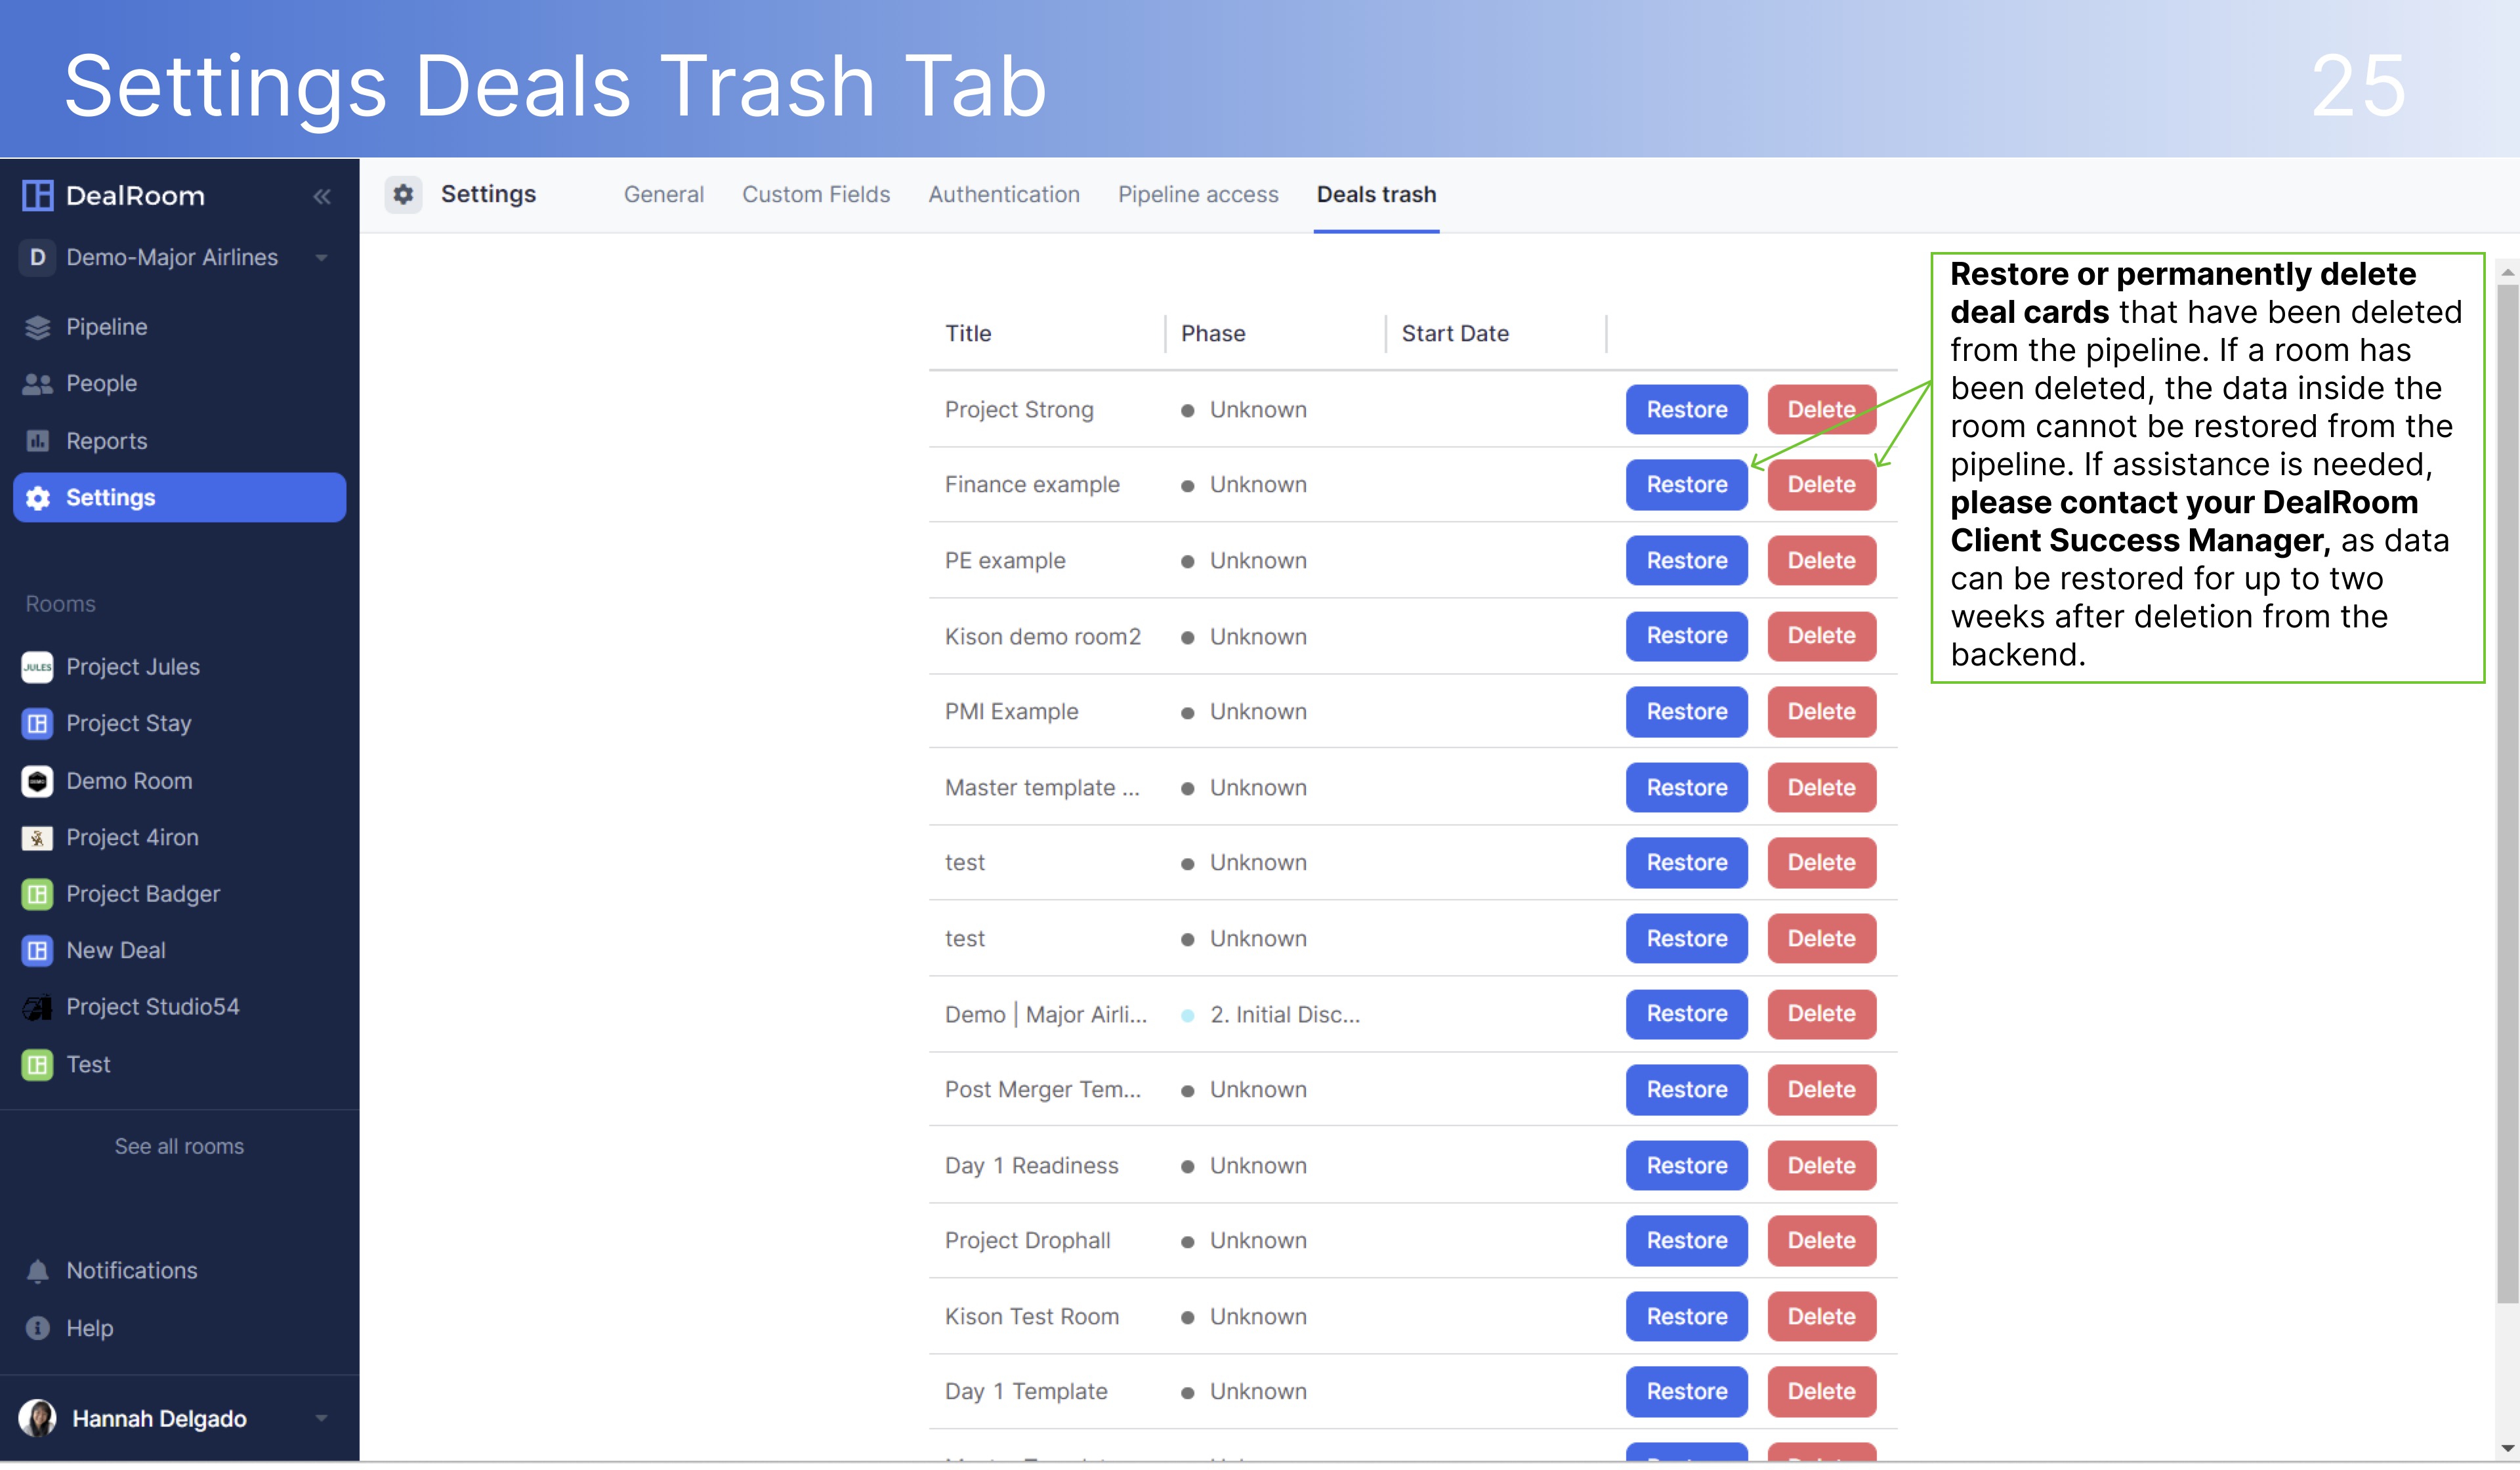Image resolution: width=2520 pixels, height=1470 pixels.
Task: Open Notifications via the bell icon
Action: (37, 1270)
